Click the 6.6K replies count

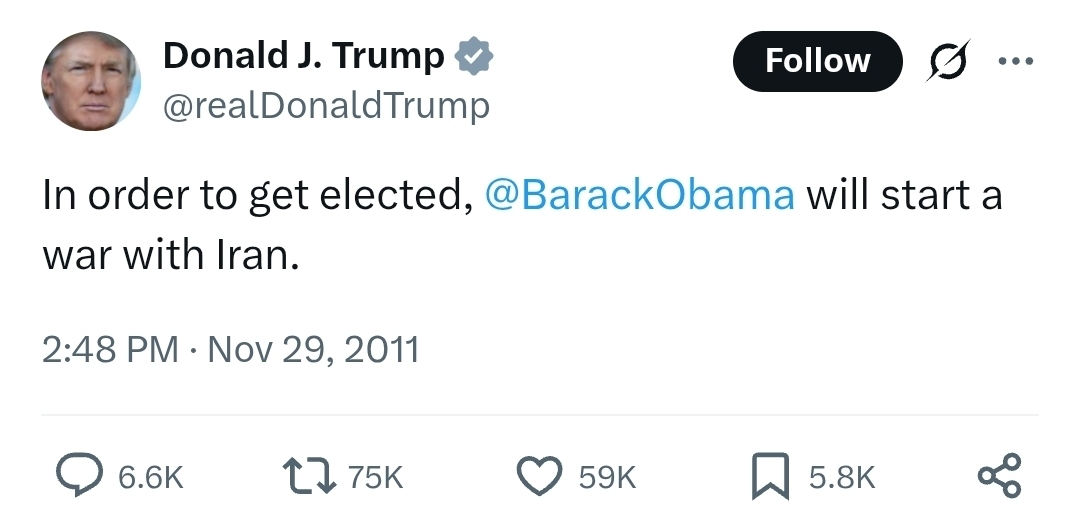pyautogui.click(x=151, y=478)
